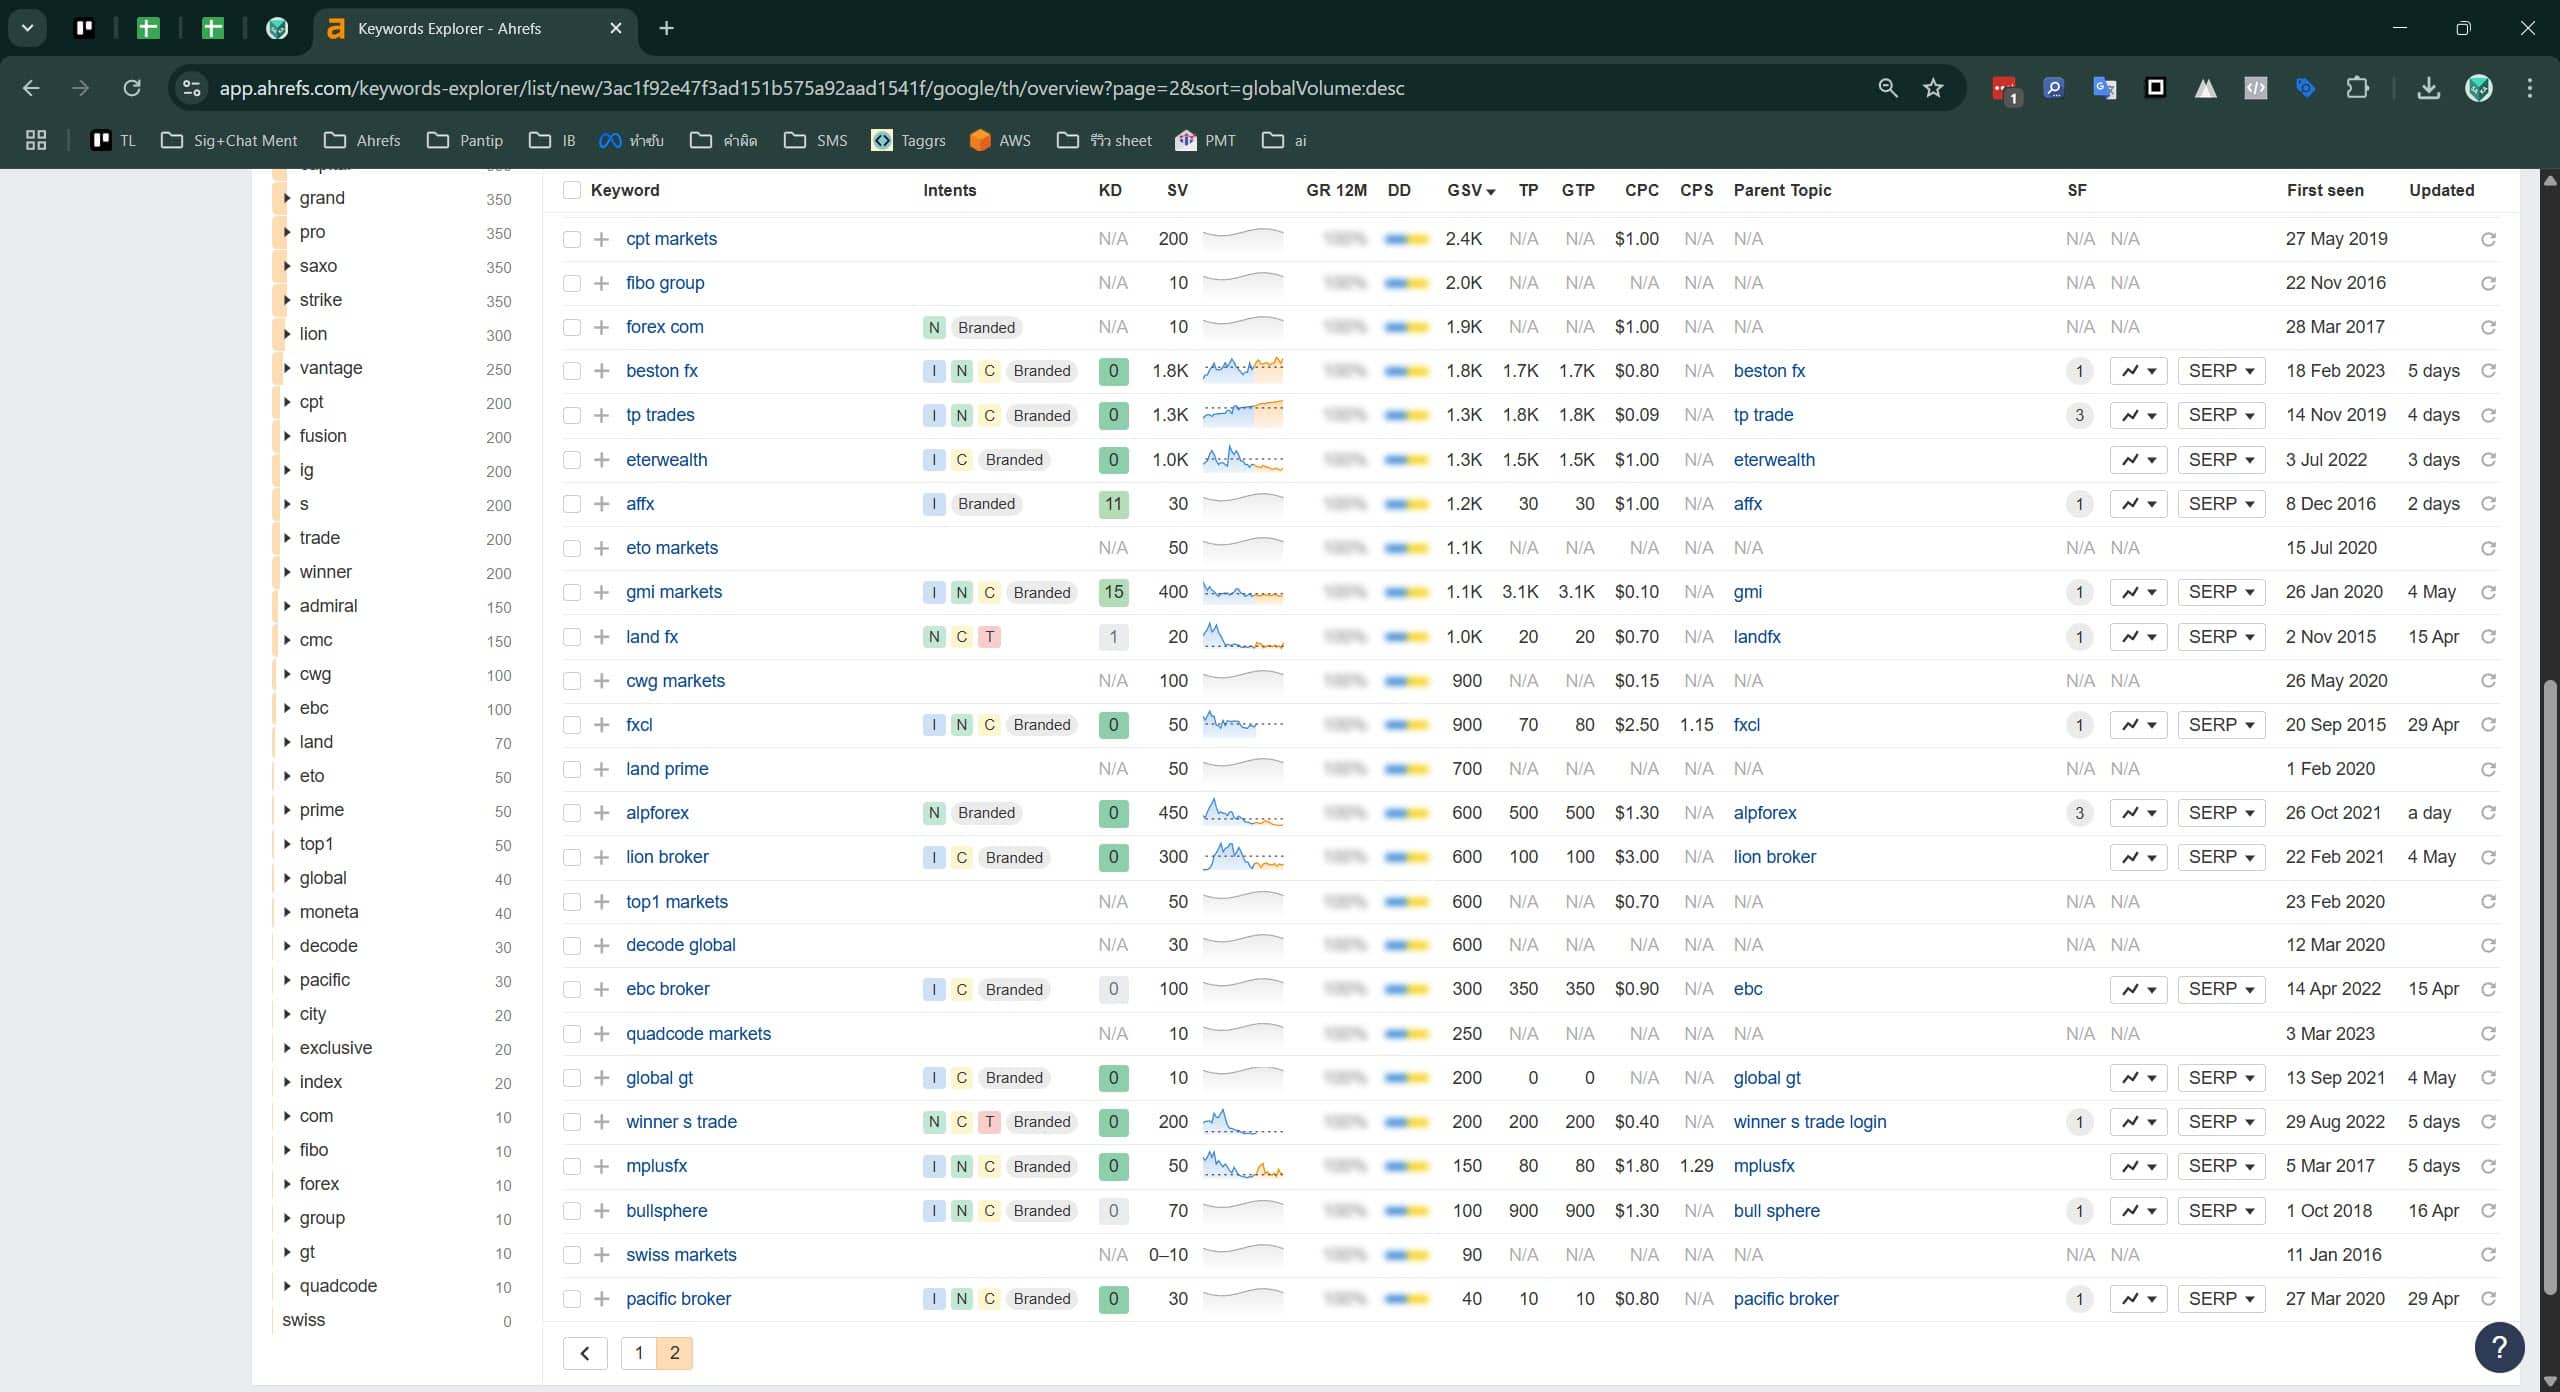This screenshot has width=2560, height=1392.
Task: Expand the moneta term in sidebar
Action: [x=287, y=912]
